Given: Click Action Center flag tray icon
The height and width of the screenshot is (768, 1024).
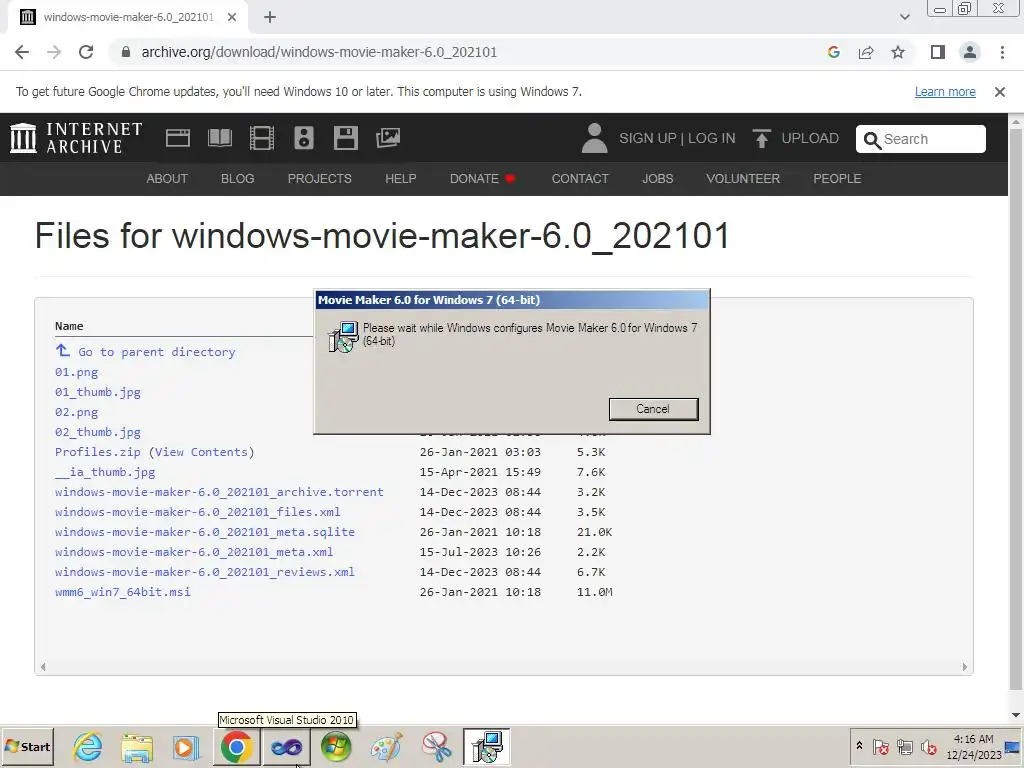Looking at the screenshot, I should (x=880, y=746).
